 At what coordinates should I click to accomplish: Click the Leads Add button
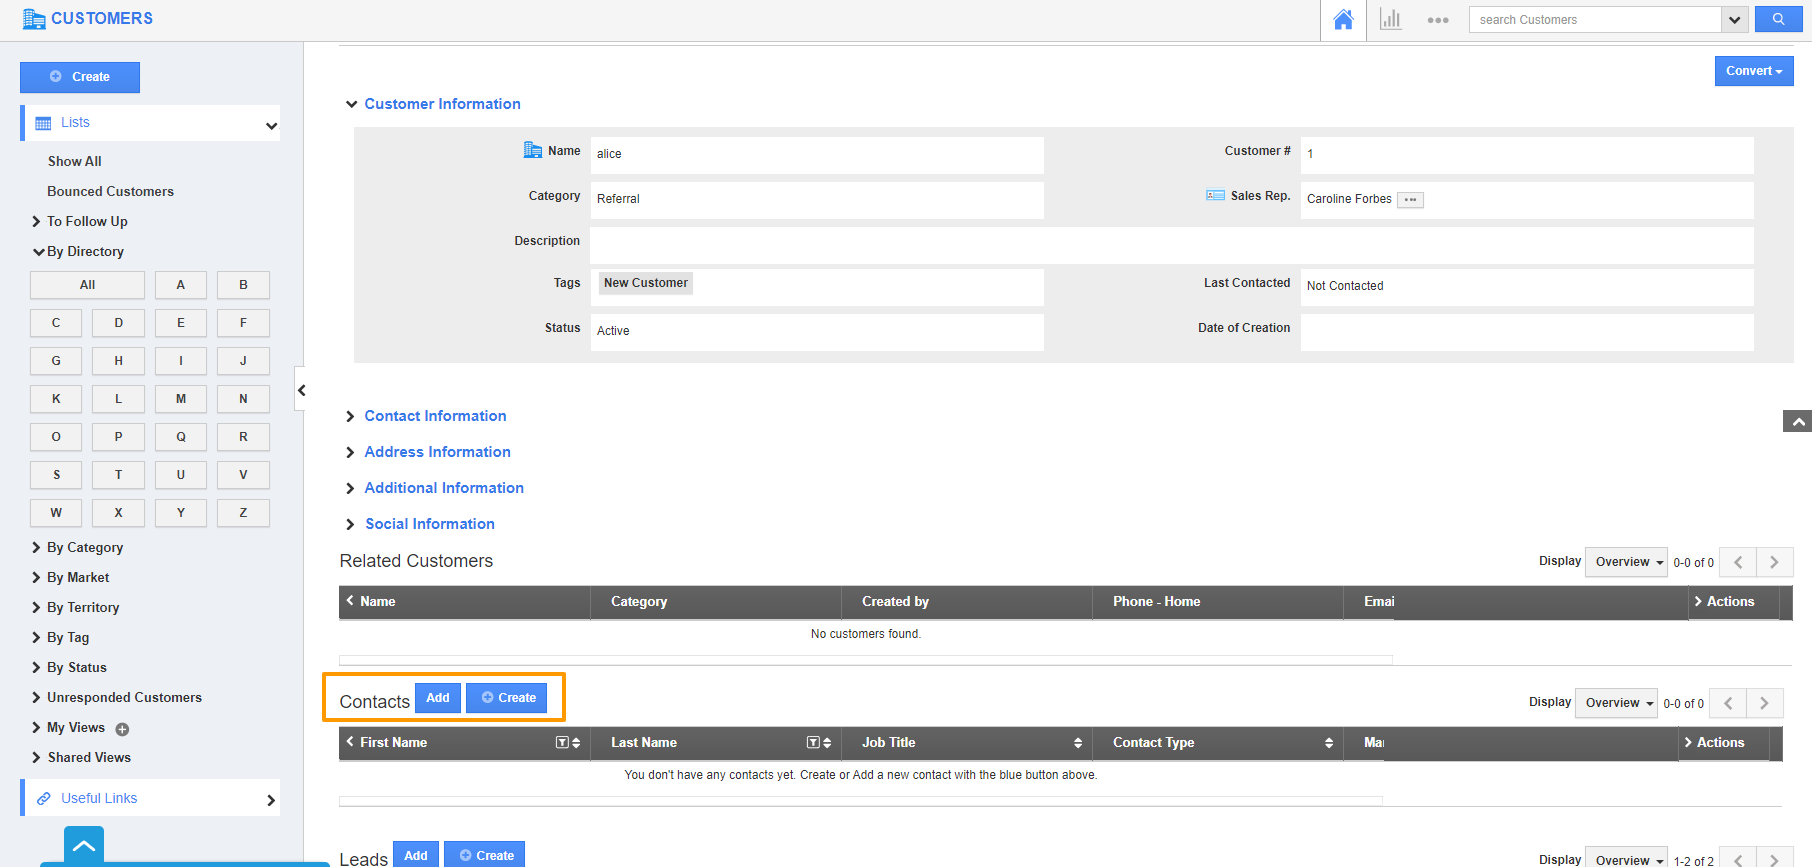(x=416, y=855)
